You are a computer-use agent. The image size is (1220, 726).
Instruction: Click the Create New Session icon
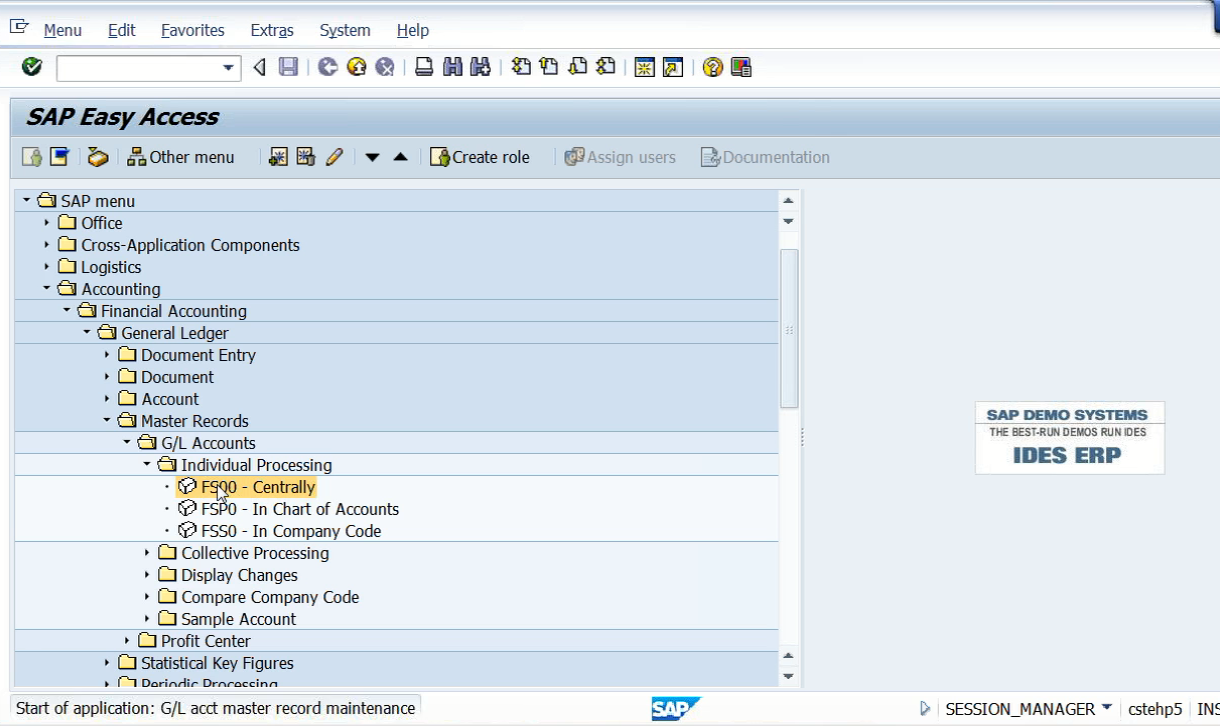[645, 67]
